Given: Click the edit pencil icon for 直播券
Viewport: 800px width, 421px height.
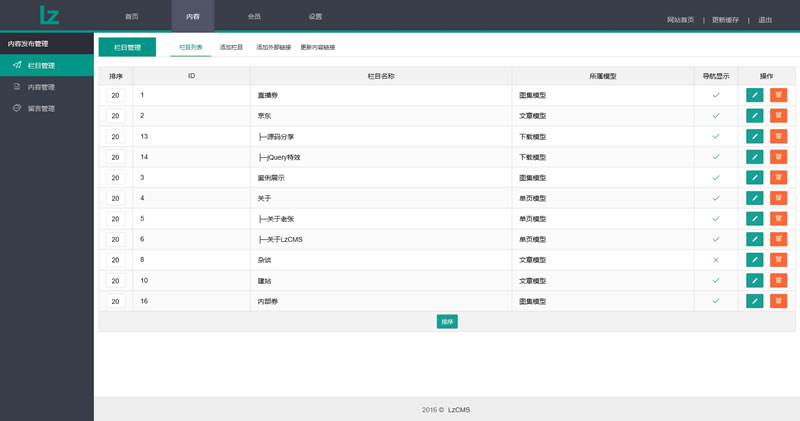Looking at the screenshot, I should (x=754, y=95).
